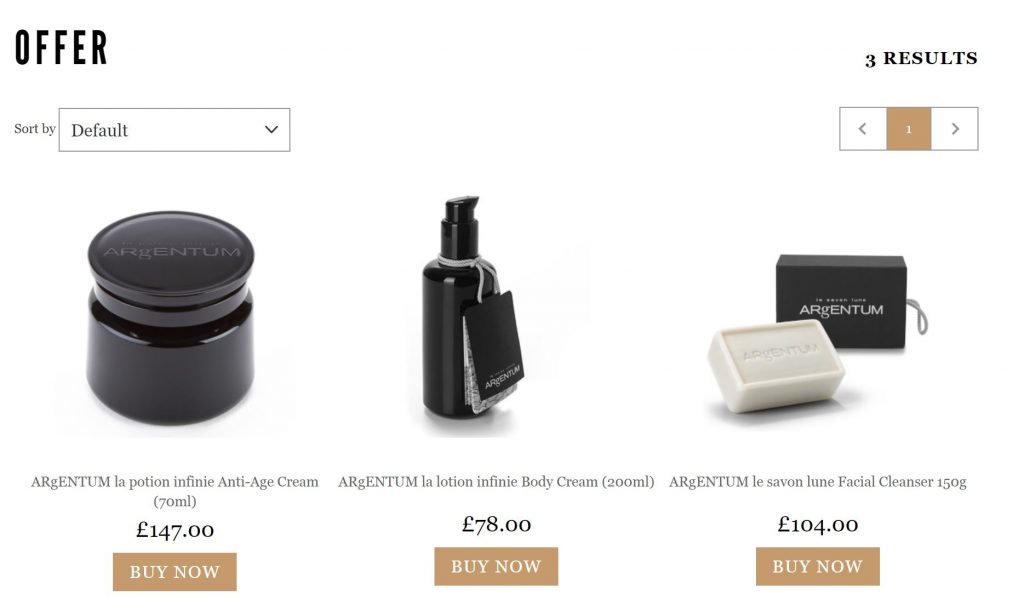Click the 3 RESULTS count label

(x=921, y=59)
